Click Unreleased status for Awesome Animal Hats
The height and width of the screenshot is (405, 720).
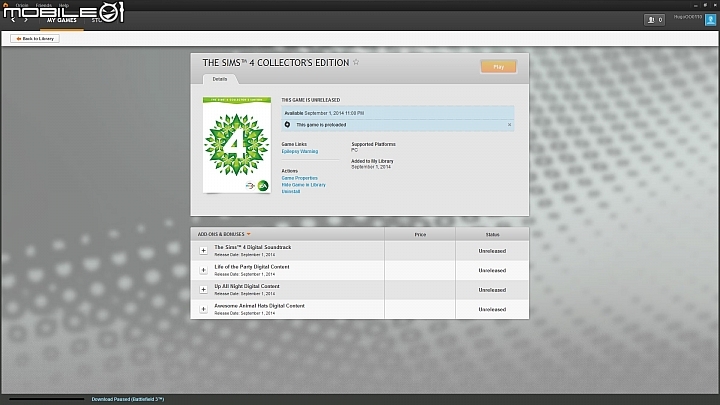(x=492, y=309)
